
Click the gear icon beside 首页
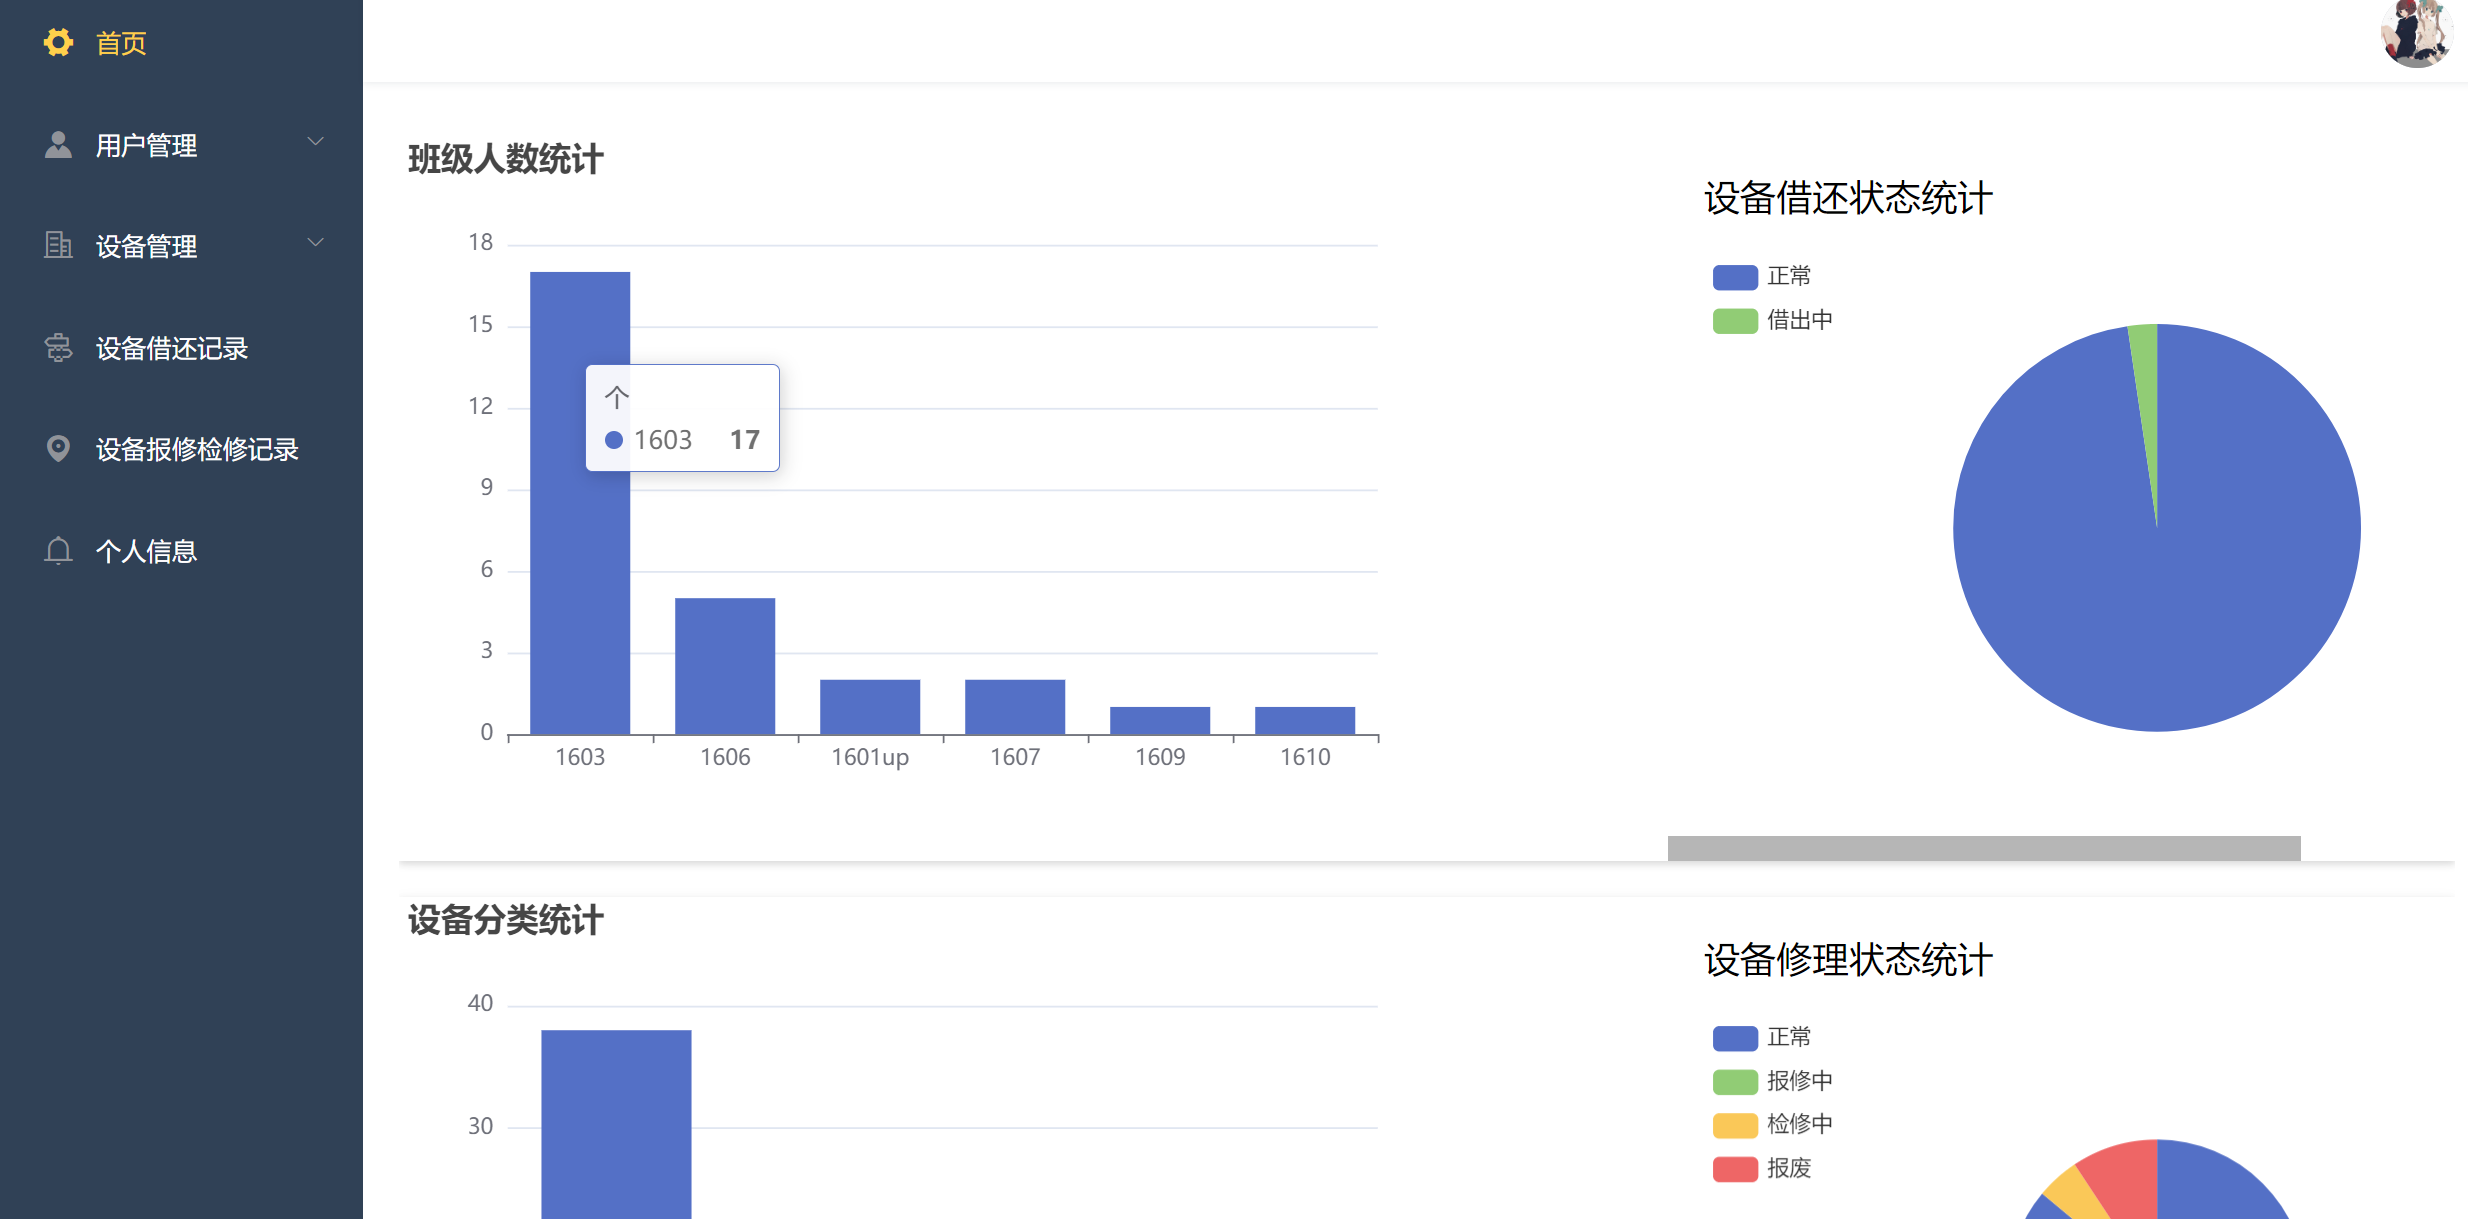coord(58,43)
